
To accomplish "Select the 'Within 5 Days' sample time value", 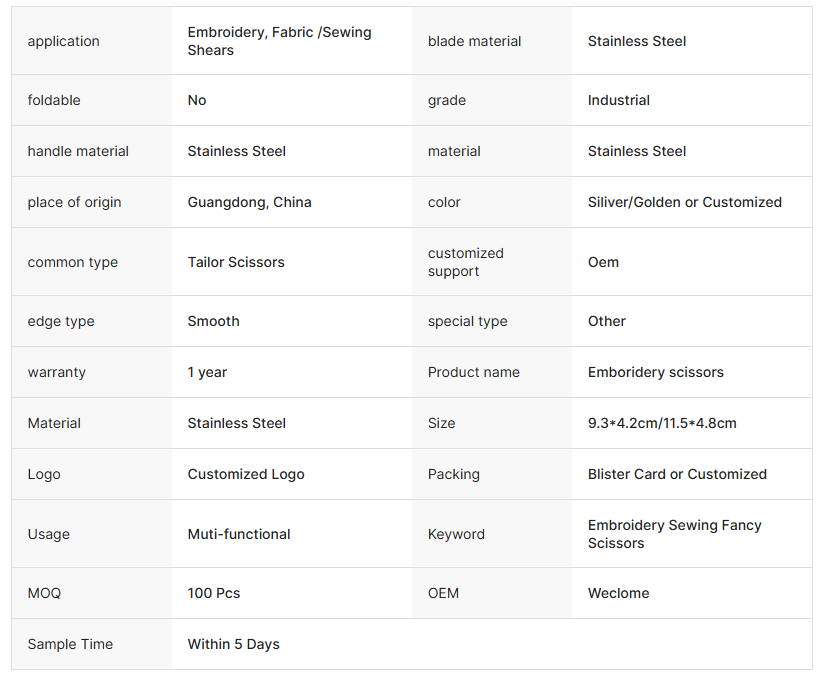I will [x=234, y=644].
